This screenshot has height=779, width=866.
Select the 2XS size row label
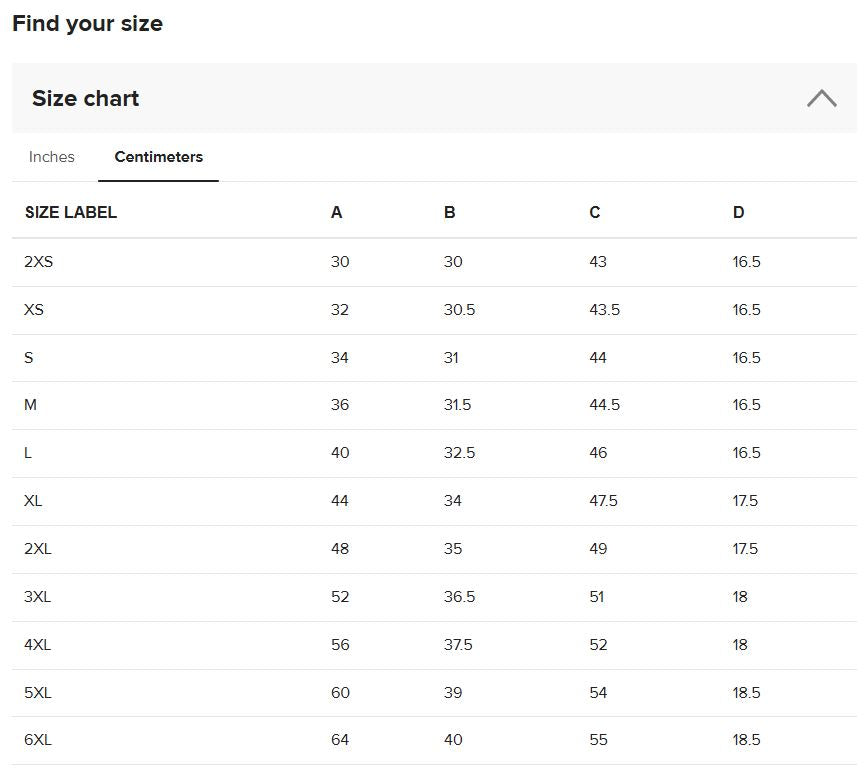(39, 261)
